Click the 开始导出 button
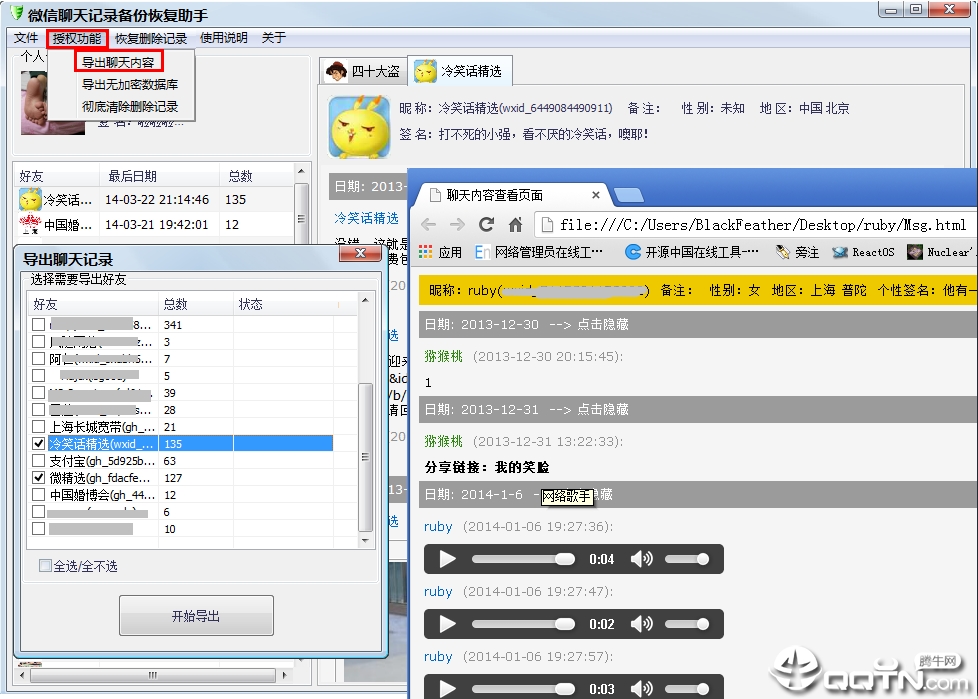The width and height of the screenshot is (978, 699). (x=196, y=616)
